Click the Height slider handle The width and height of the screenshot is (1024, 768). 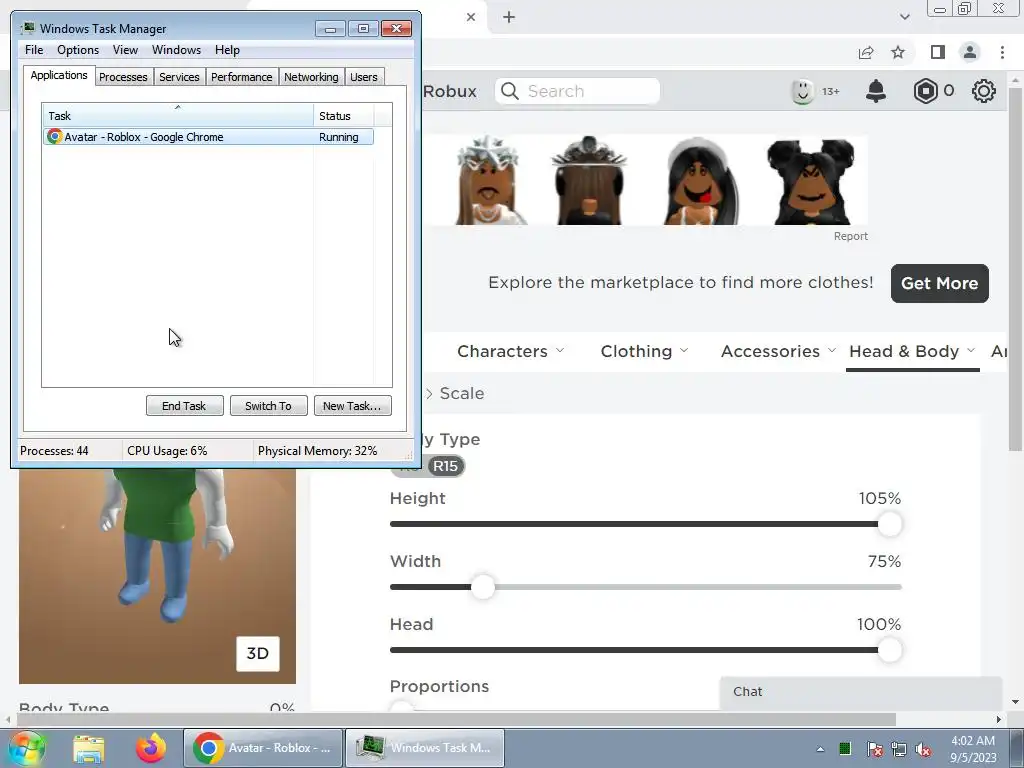[889, 524]
